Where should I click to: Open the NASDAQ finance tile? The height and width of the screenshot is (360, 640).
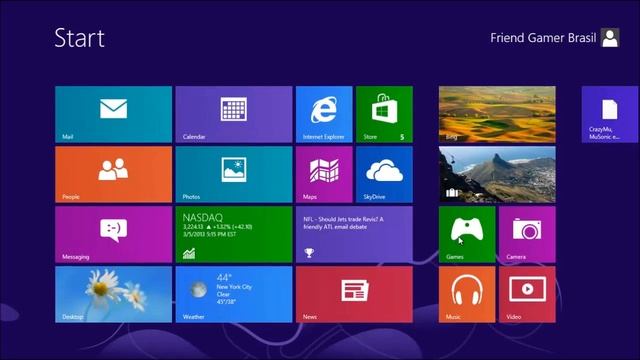(234, 234)
